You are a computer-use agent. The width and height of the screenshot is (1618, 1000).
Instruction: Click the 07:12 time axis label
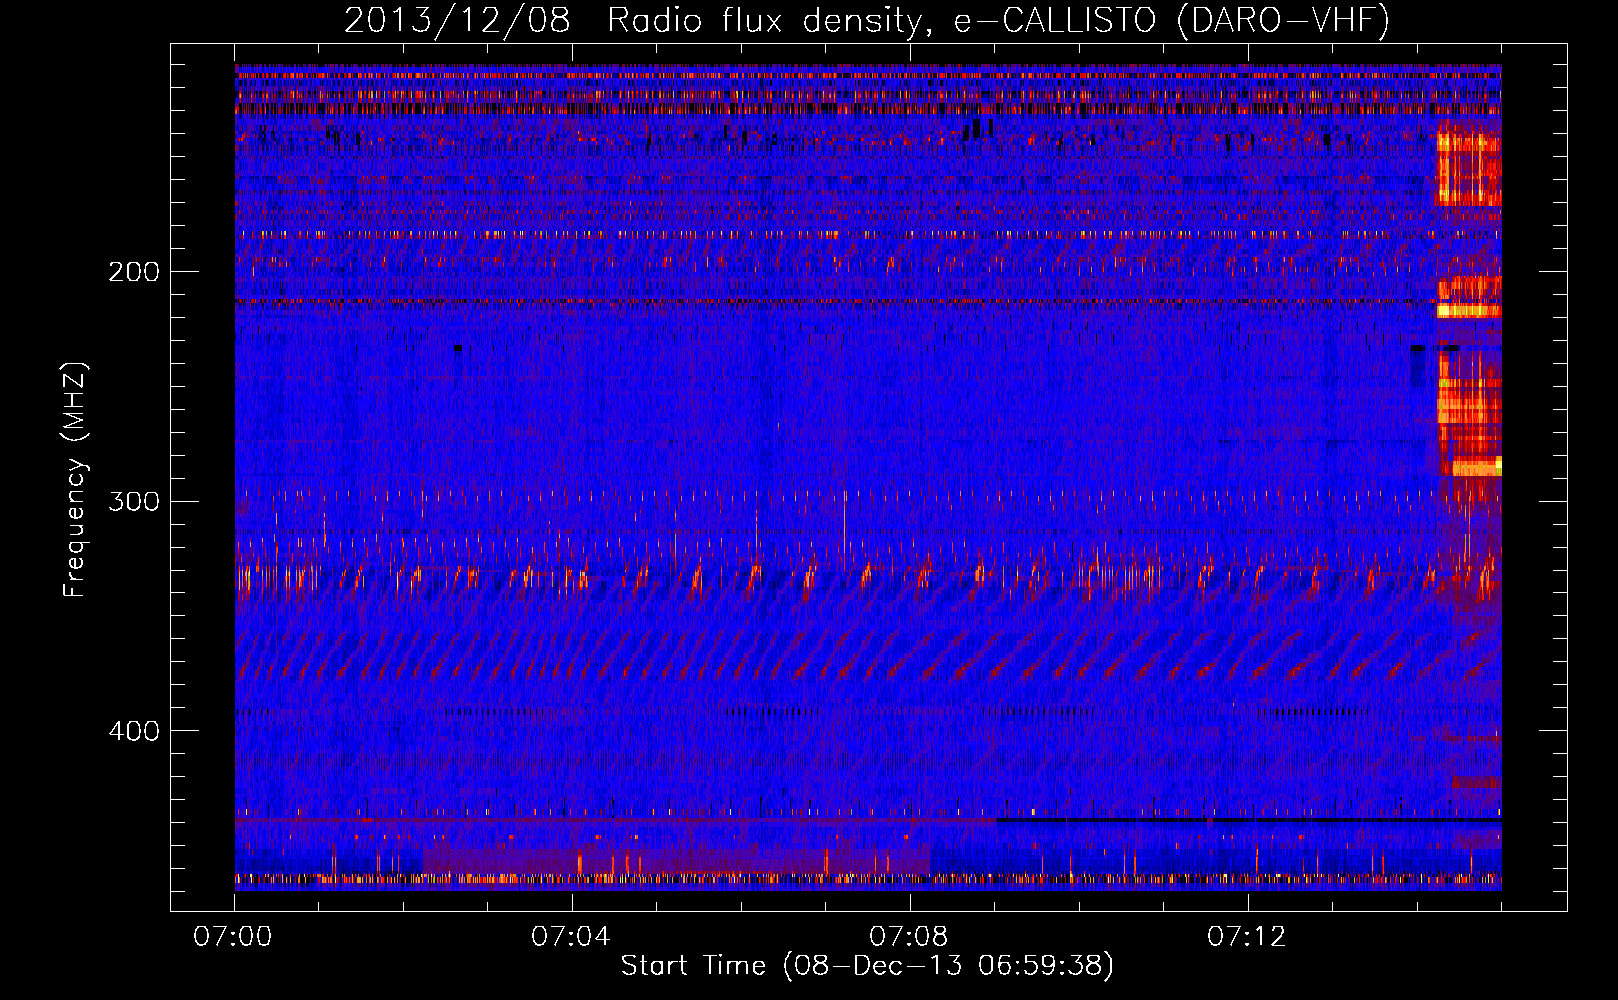(1247, 937)
